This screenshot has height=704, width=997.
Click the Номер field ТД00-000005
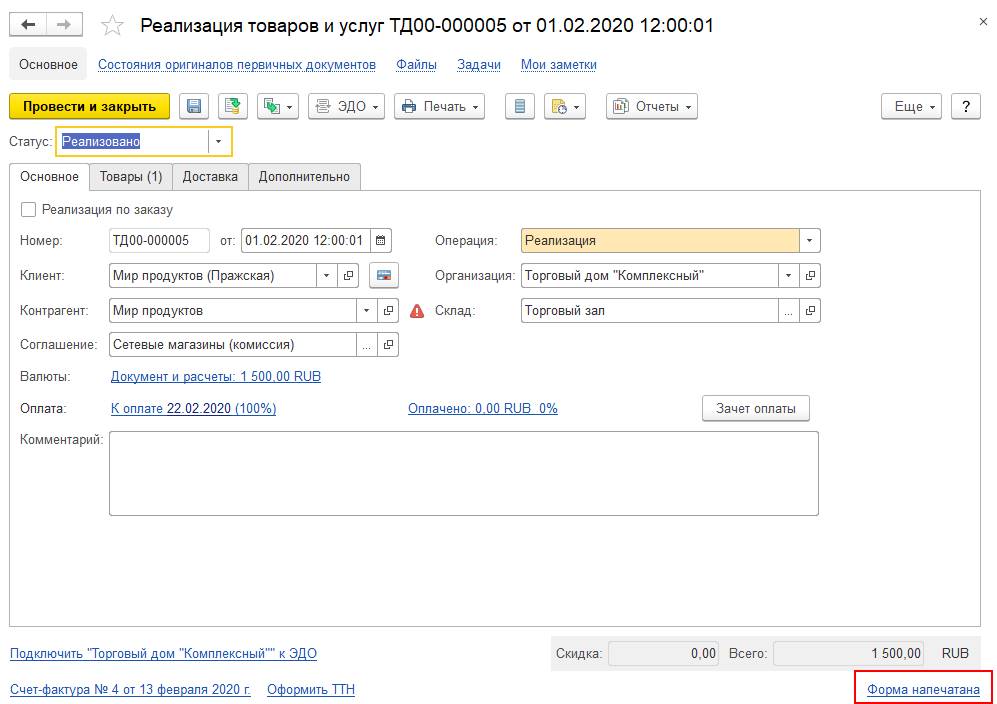[159, 240]
